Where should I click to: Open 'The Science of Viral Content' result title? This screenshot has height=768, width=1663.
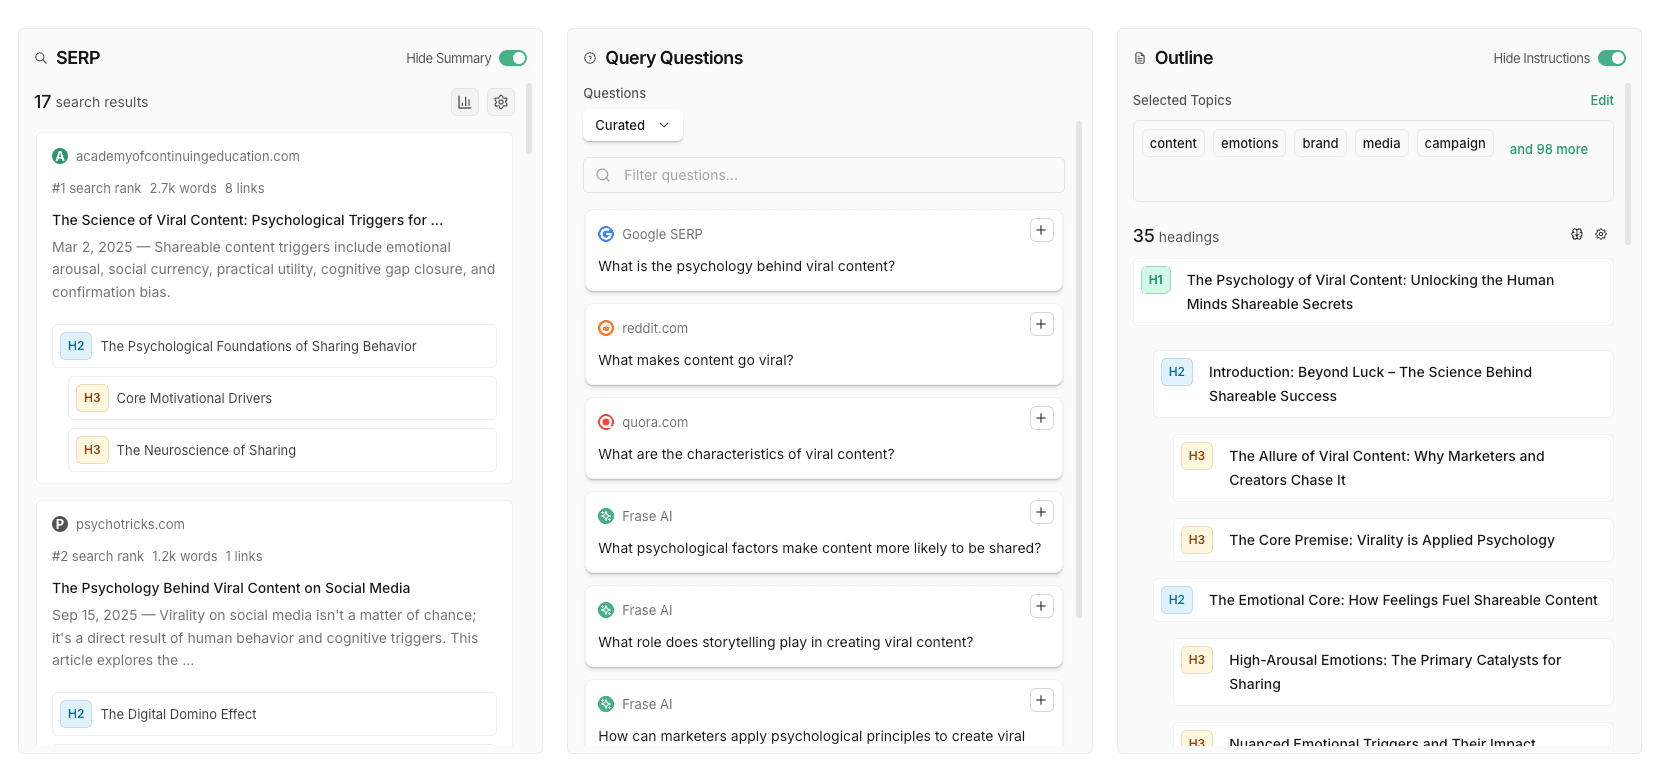coord(247,220)
